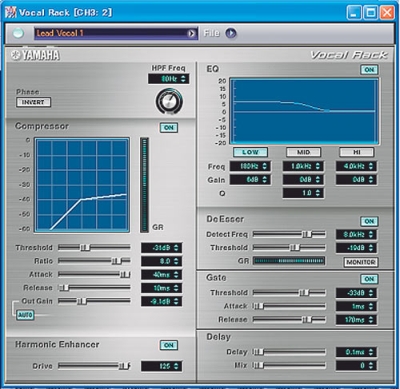400x389 pixels.
Task: Toggle the Gate ON switch
Action: pyautogui.click(x=369, y=279)
